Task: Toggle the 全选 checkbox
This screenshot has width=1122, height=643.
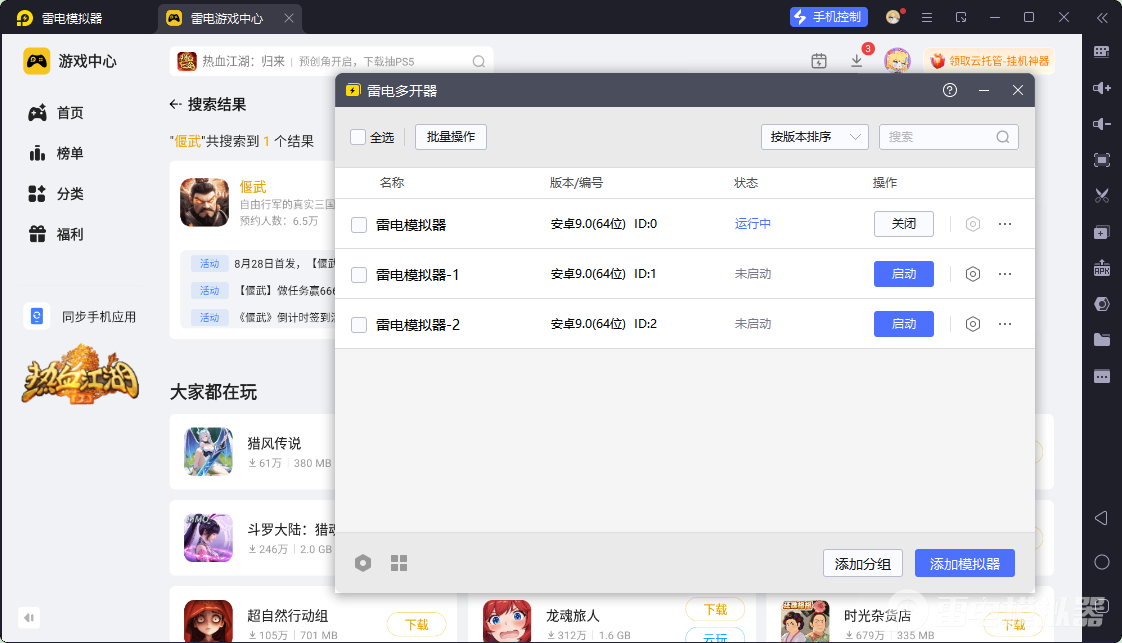Action: [358, 137]
